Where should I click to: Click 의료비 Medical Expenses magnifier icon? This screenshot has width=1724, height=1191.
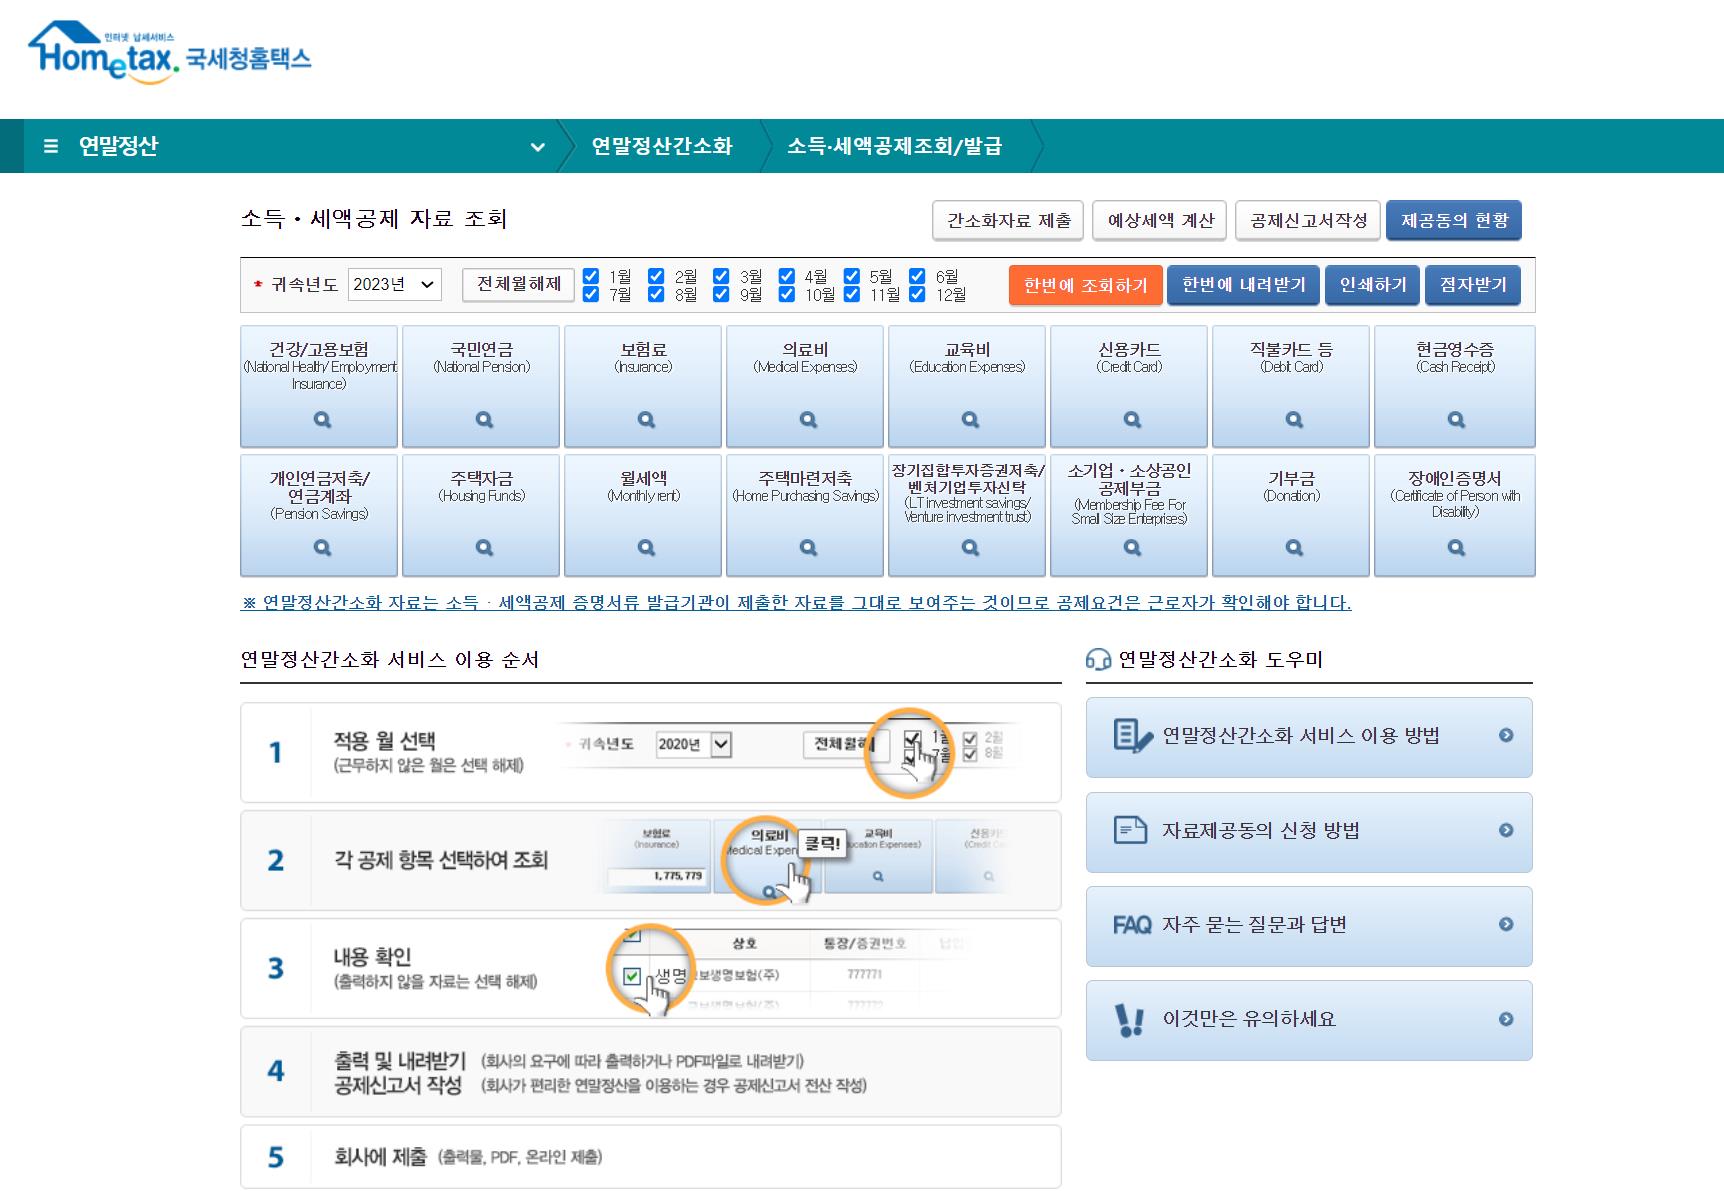coord(808,420)
